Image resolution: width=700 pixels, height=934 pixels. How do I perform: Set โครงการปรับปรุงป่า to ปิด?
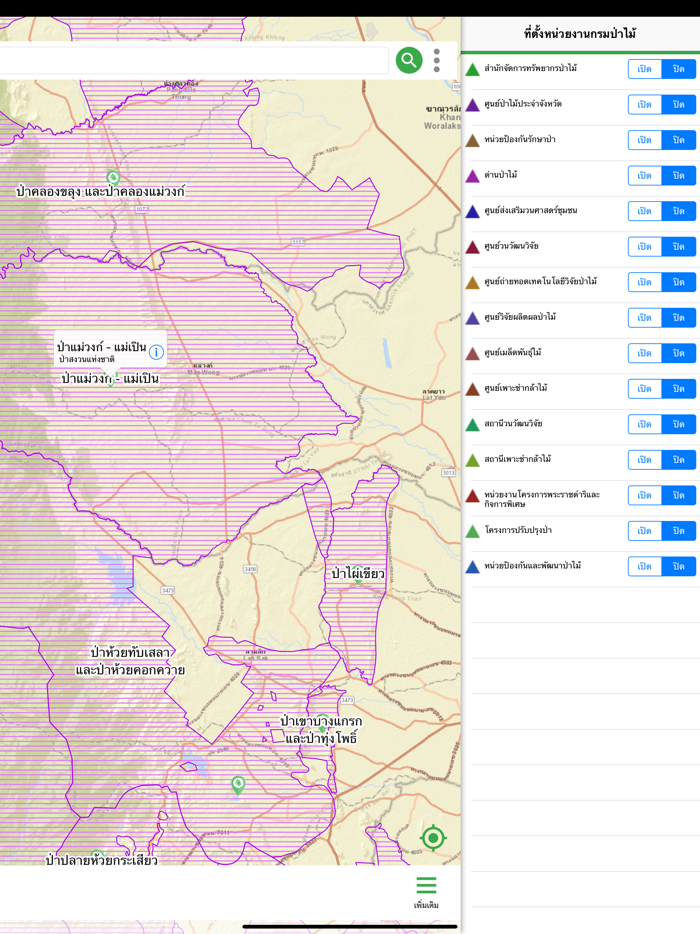[x=678, y=531]
